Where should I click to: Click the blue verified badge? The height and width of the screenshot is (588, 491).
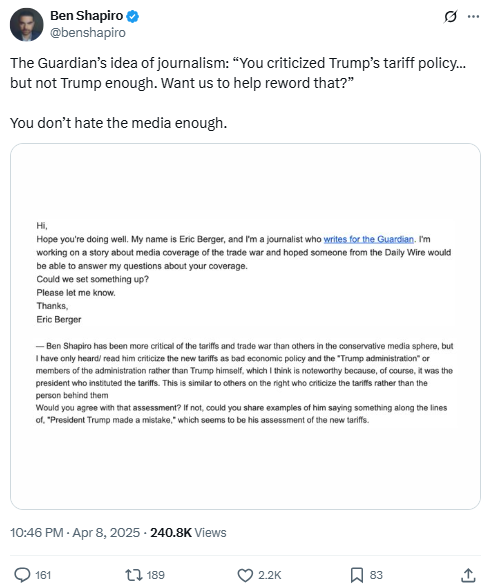tap(132, 16)
